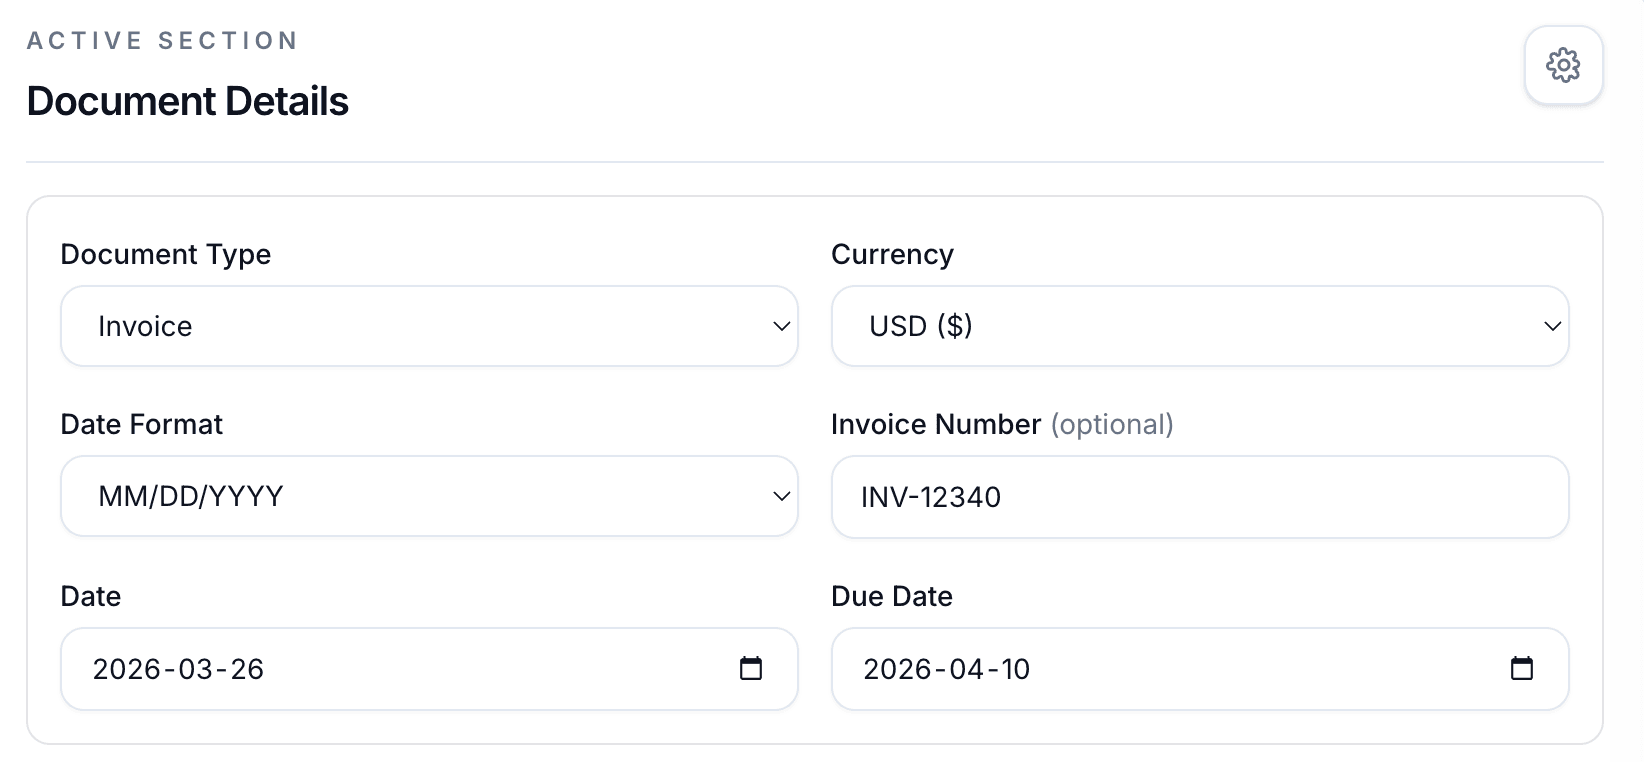
Task: Open the calendar picker for Due Date
Action: coord(1523,669)
